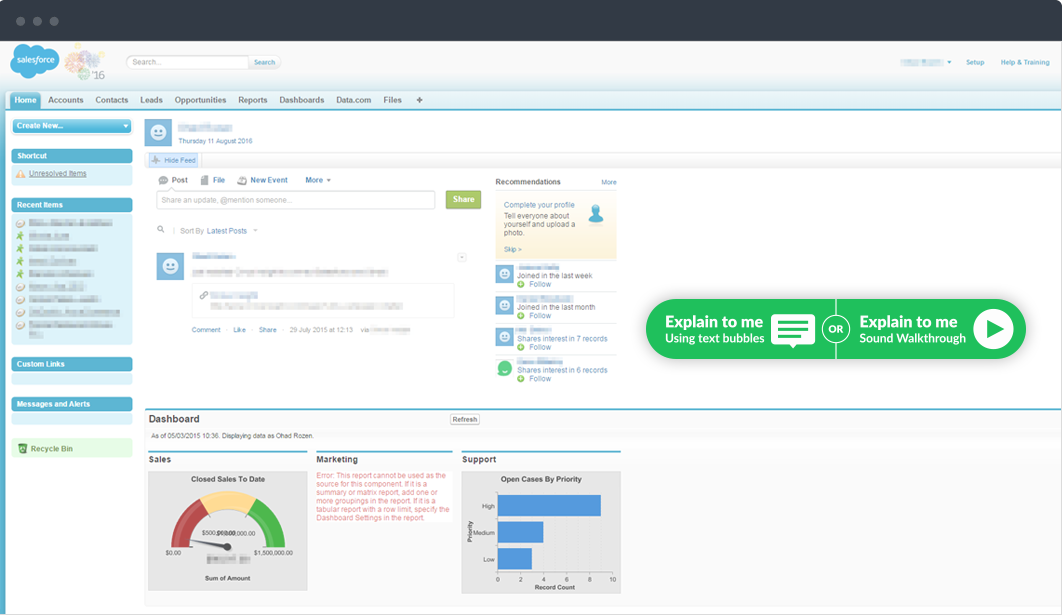Click the Recycle Bin icon
The image size is (1062, 615).
22,448
